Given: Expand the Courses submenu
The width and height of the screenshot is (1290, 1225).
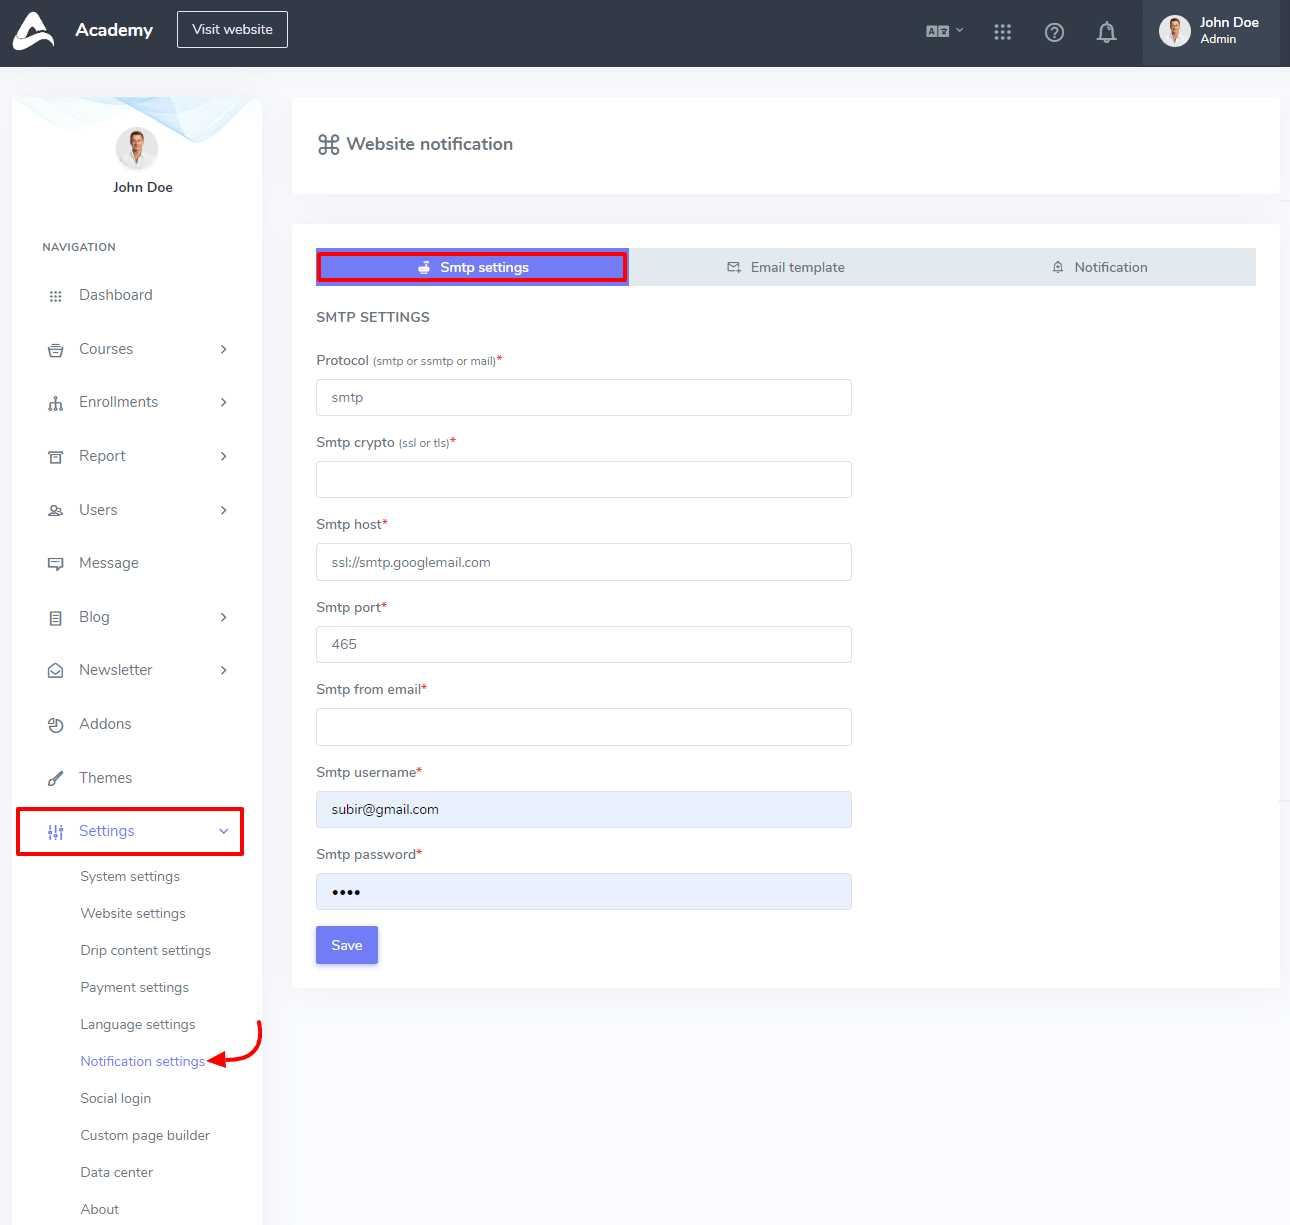Looking at the screenshot, I should tap(223, 349).
